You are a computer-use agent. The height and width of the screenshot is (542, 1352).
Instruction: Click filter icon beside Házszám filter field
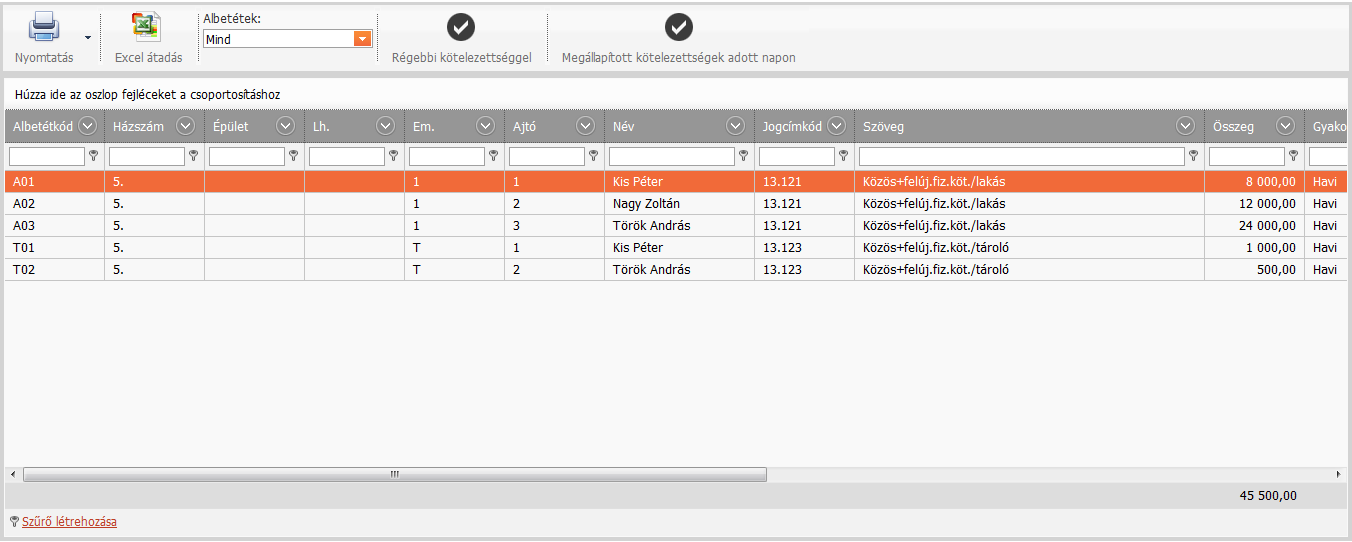193,156
